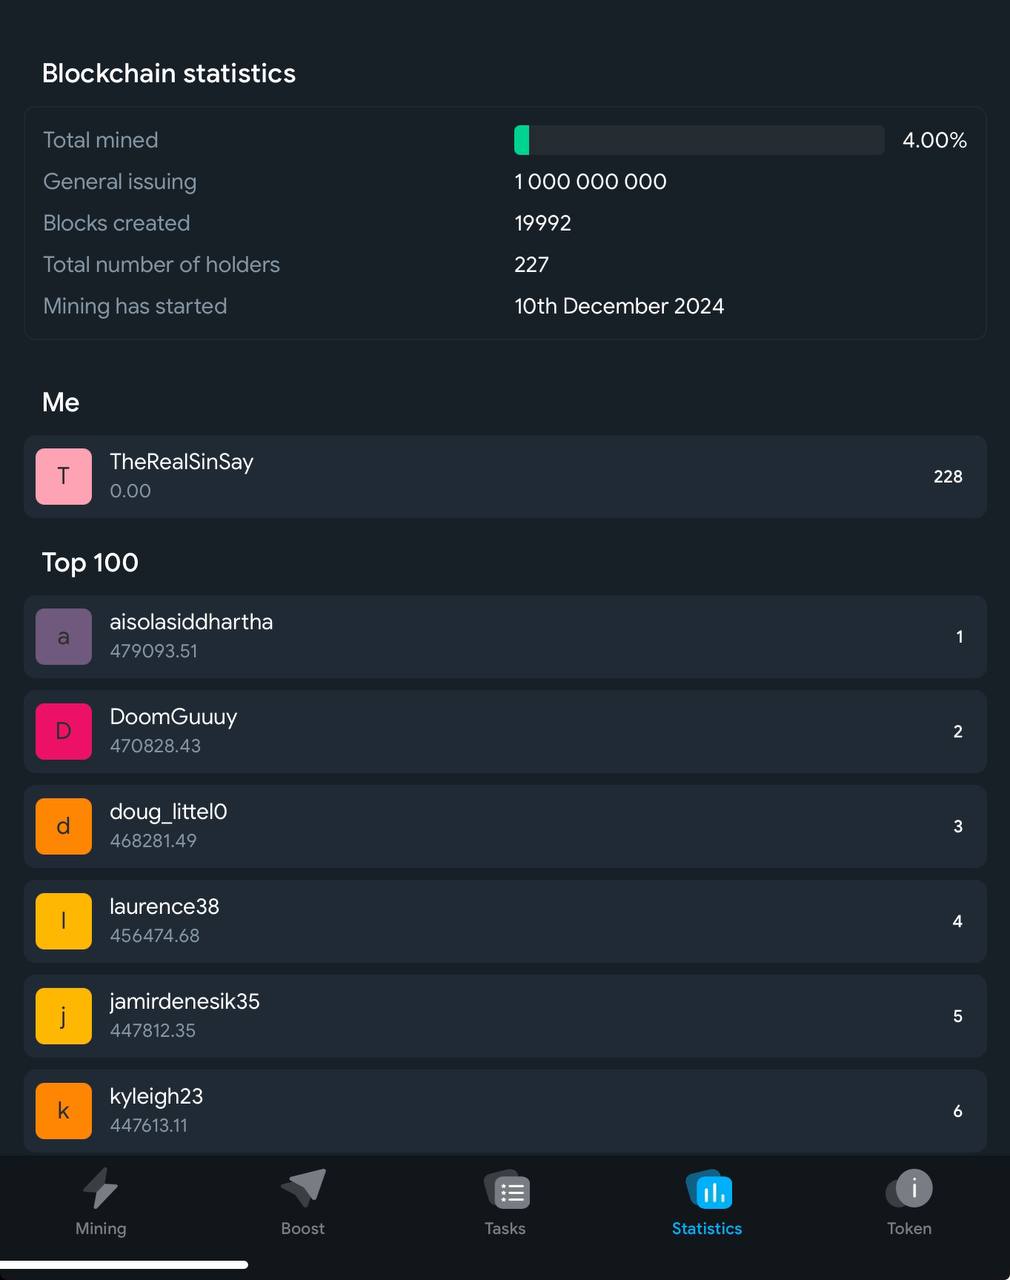Click doug_littel0's orange avatar
This screenshot has height=1280, width=1010.
(x=64, y=827)
